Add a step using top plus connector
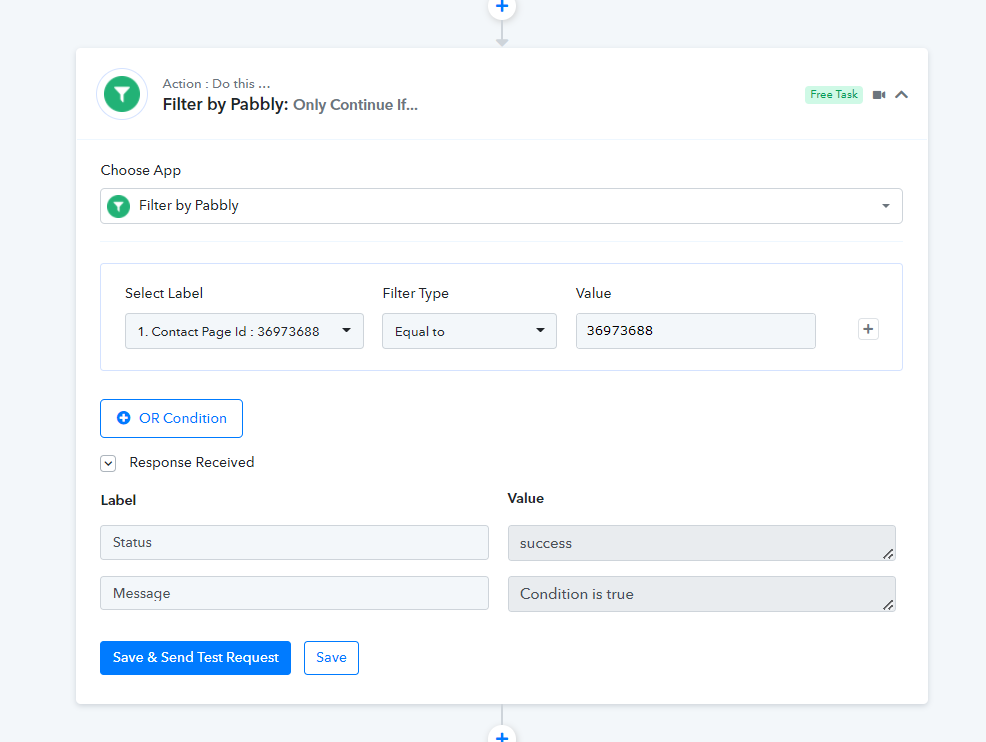 point(502,8)
